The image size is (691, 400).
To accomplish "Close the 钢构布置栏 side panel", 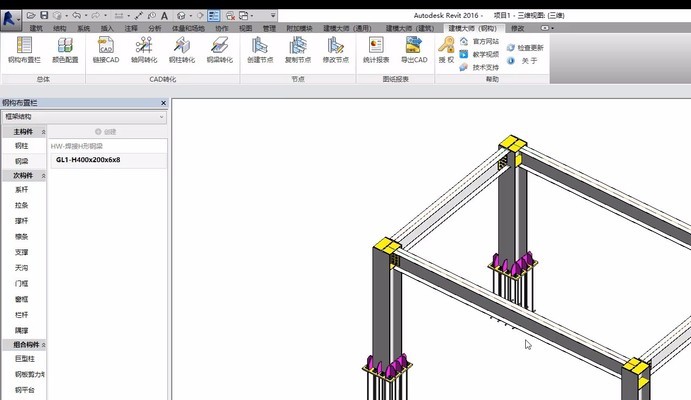I will (x=163, y=103).
